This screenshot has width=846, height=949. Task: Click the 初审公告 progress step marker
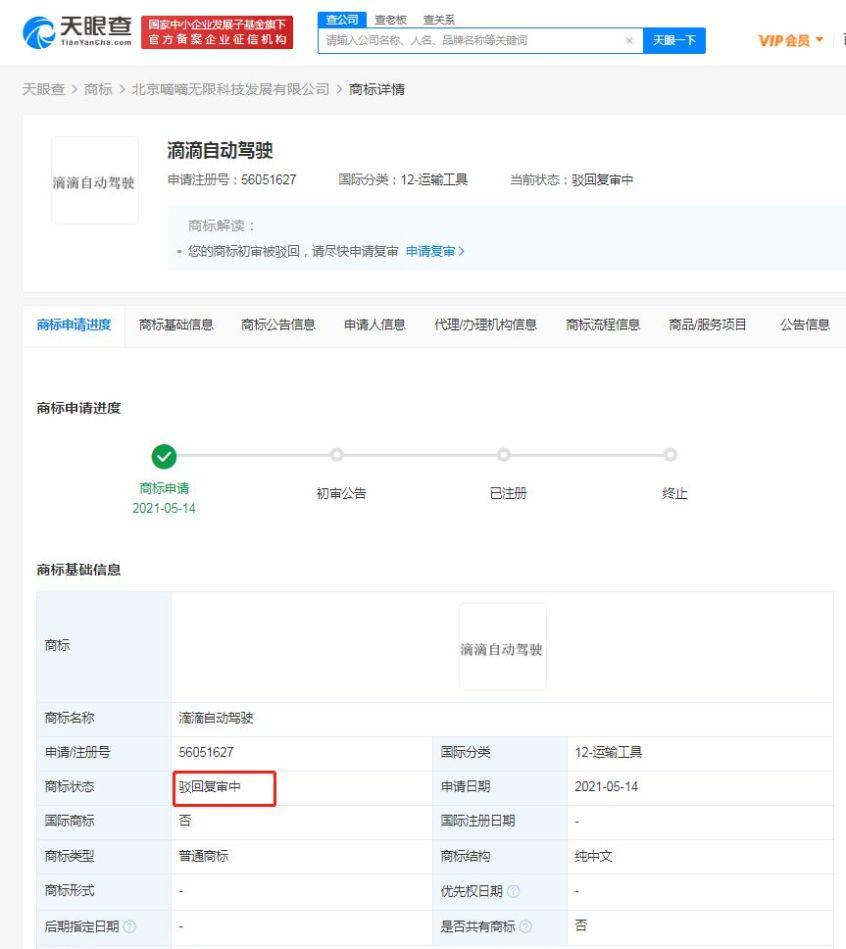coord(337,455)
